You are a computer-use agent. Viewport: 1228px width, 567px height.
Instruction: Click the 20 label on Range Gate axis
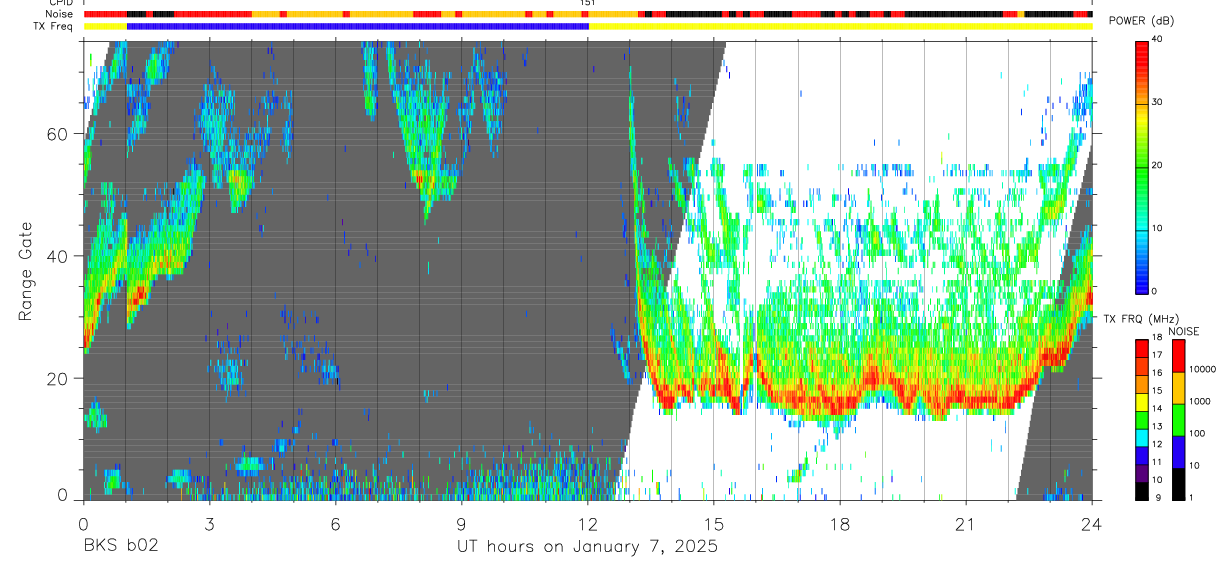(58, 378)
